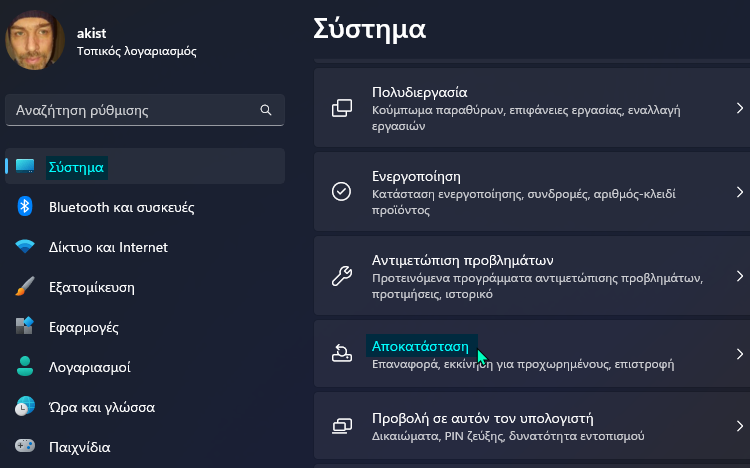Open Ενεργοποίηση using the right chevron

(x=739, y=191)
